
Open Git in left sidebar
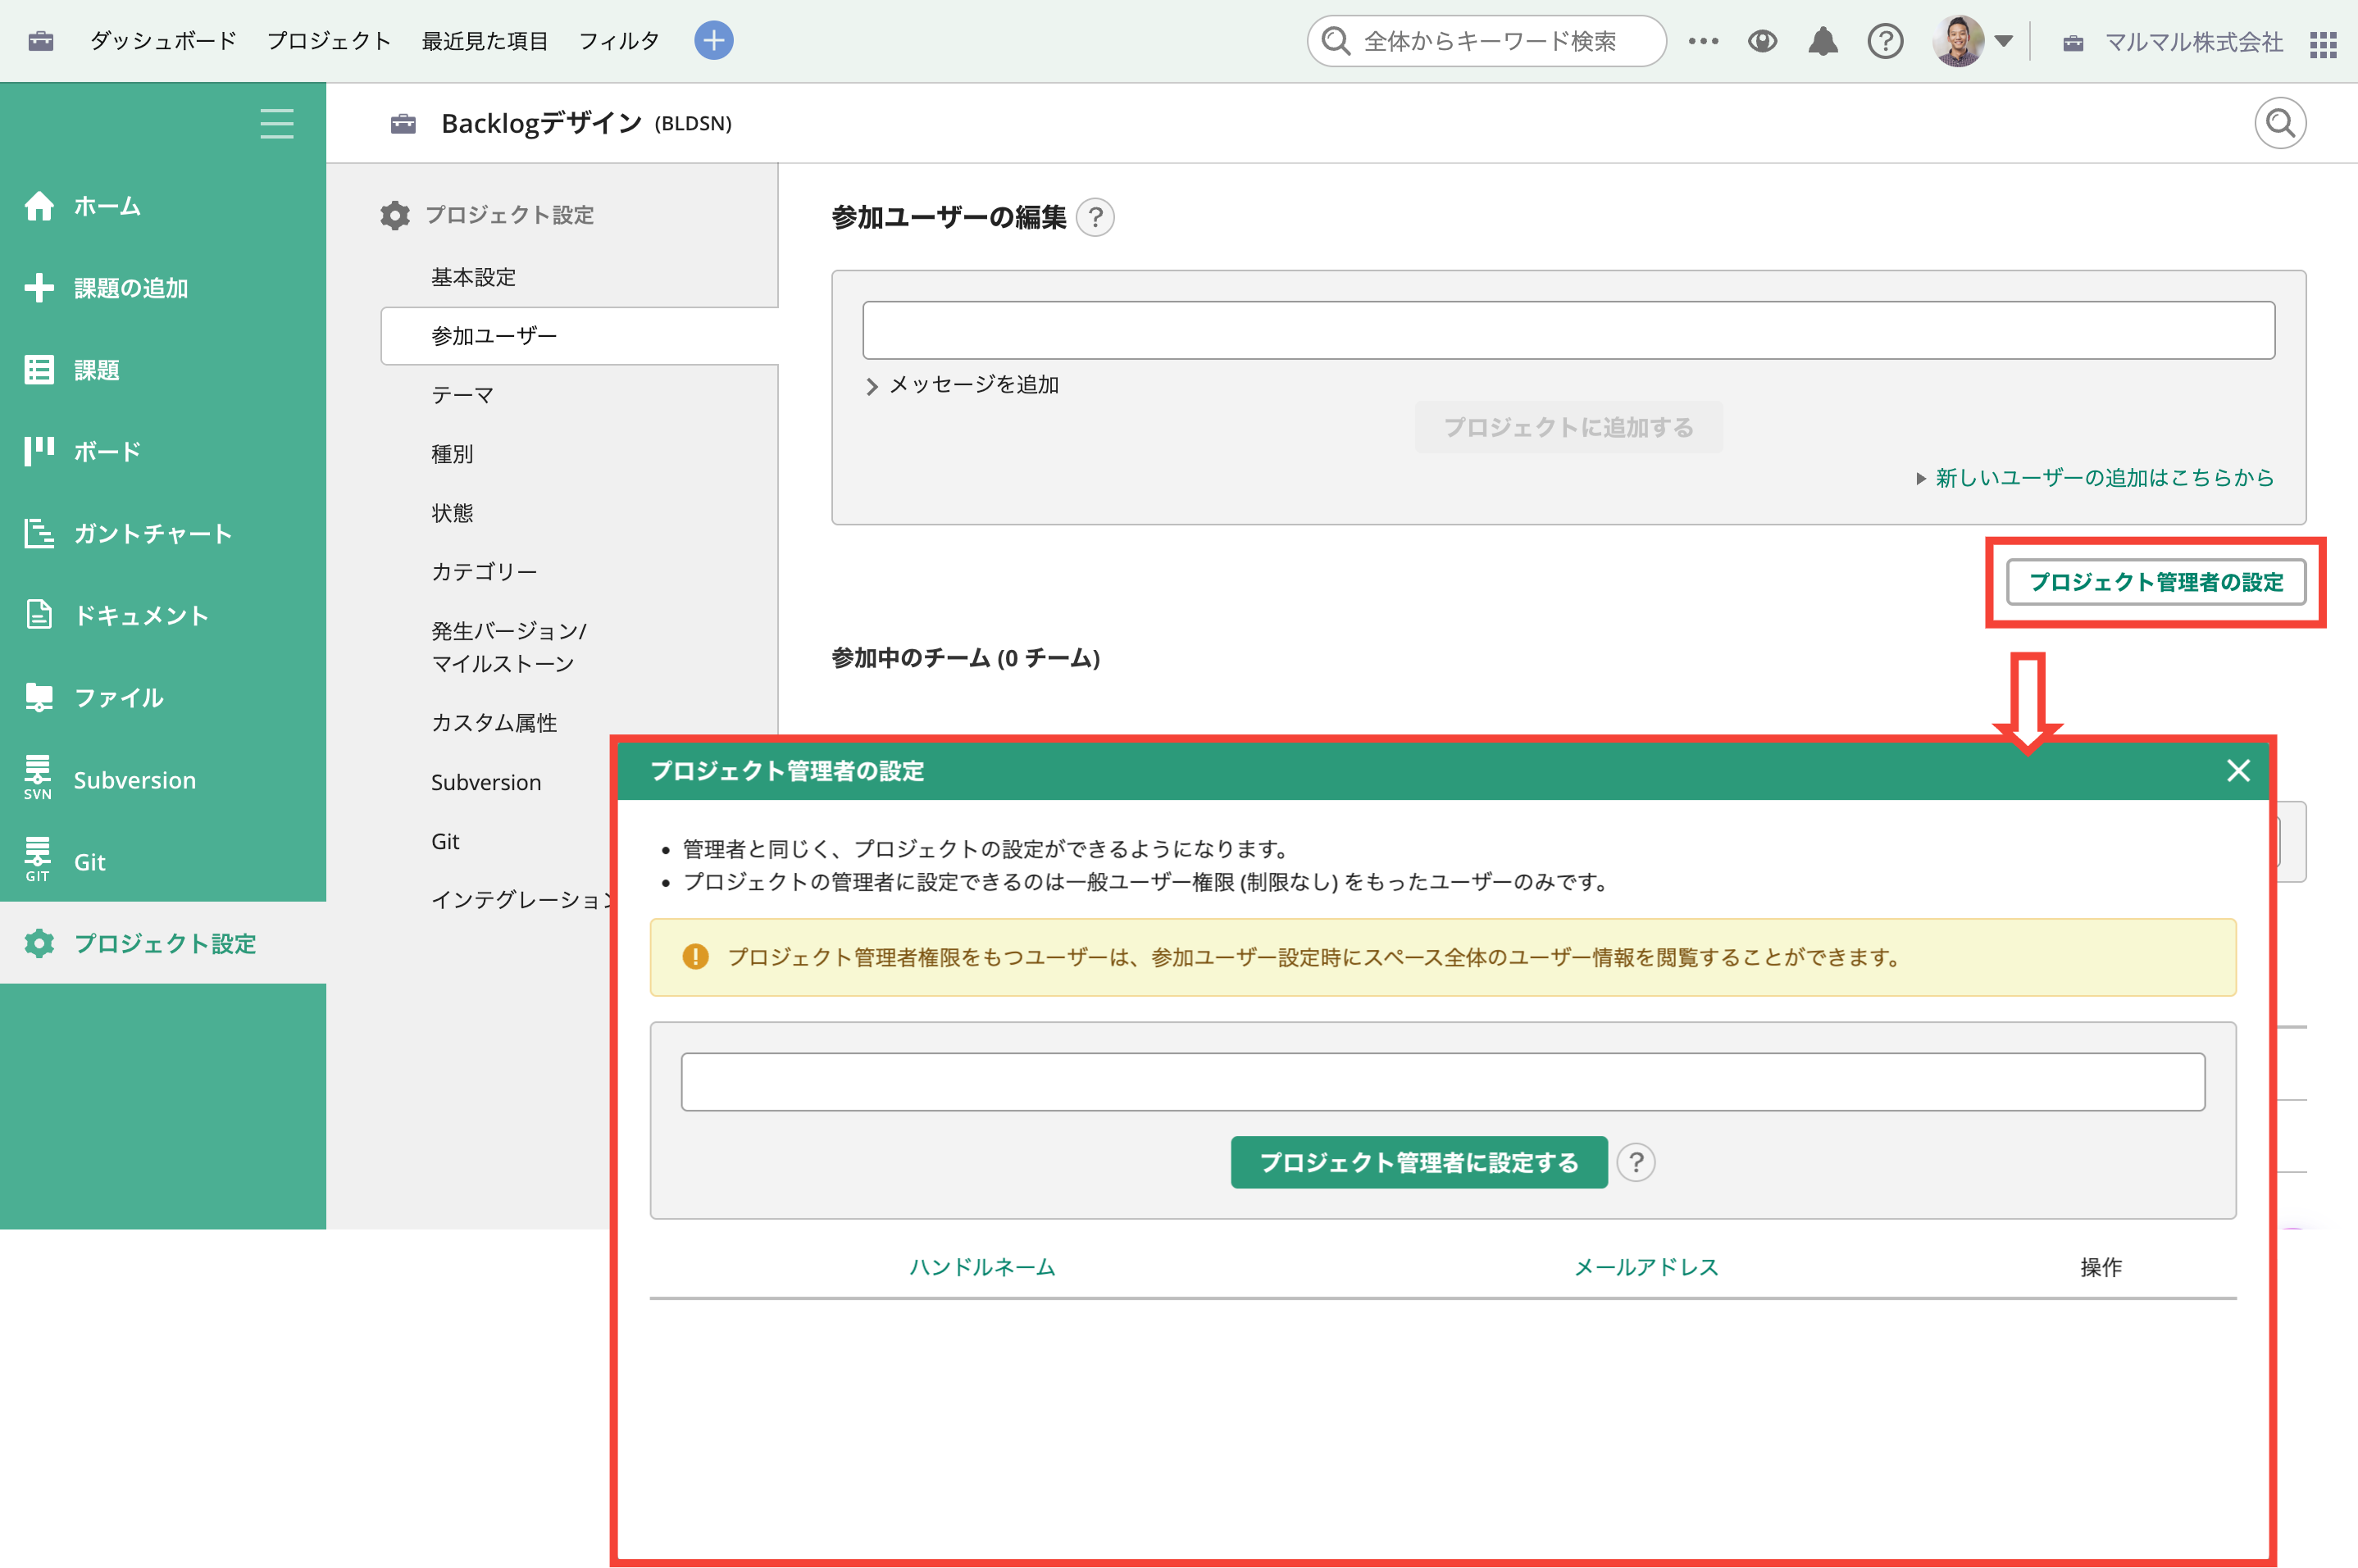tap(163, 862)
